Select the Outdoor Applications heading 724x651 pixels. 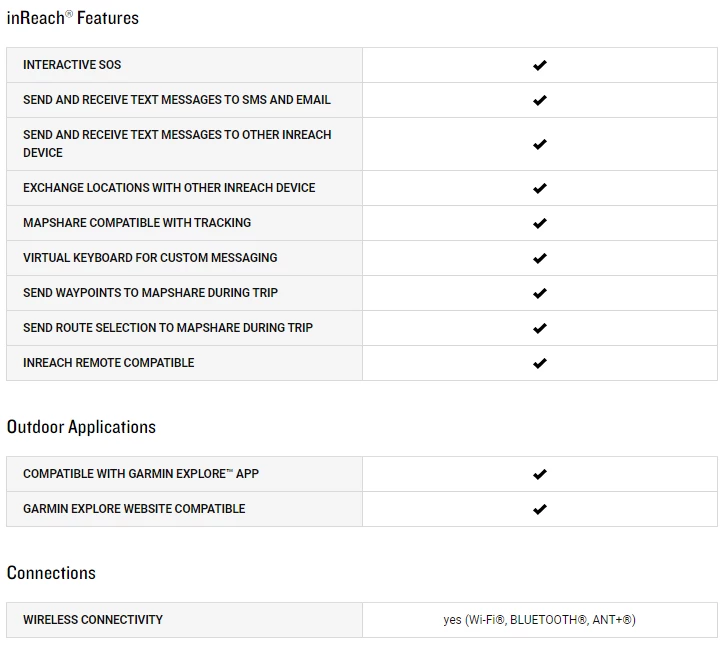tap(81, 427)
